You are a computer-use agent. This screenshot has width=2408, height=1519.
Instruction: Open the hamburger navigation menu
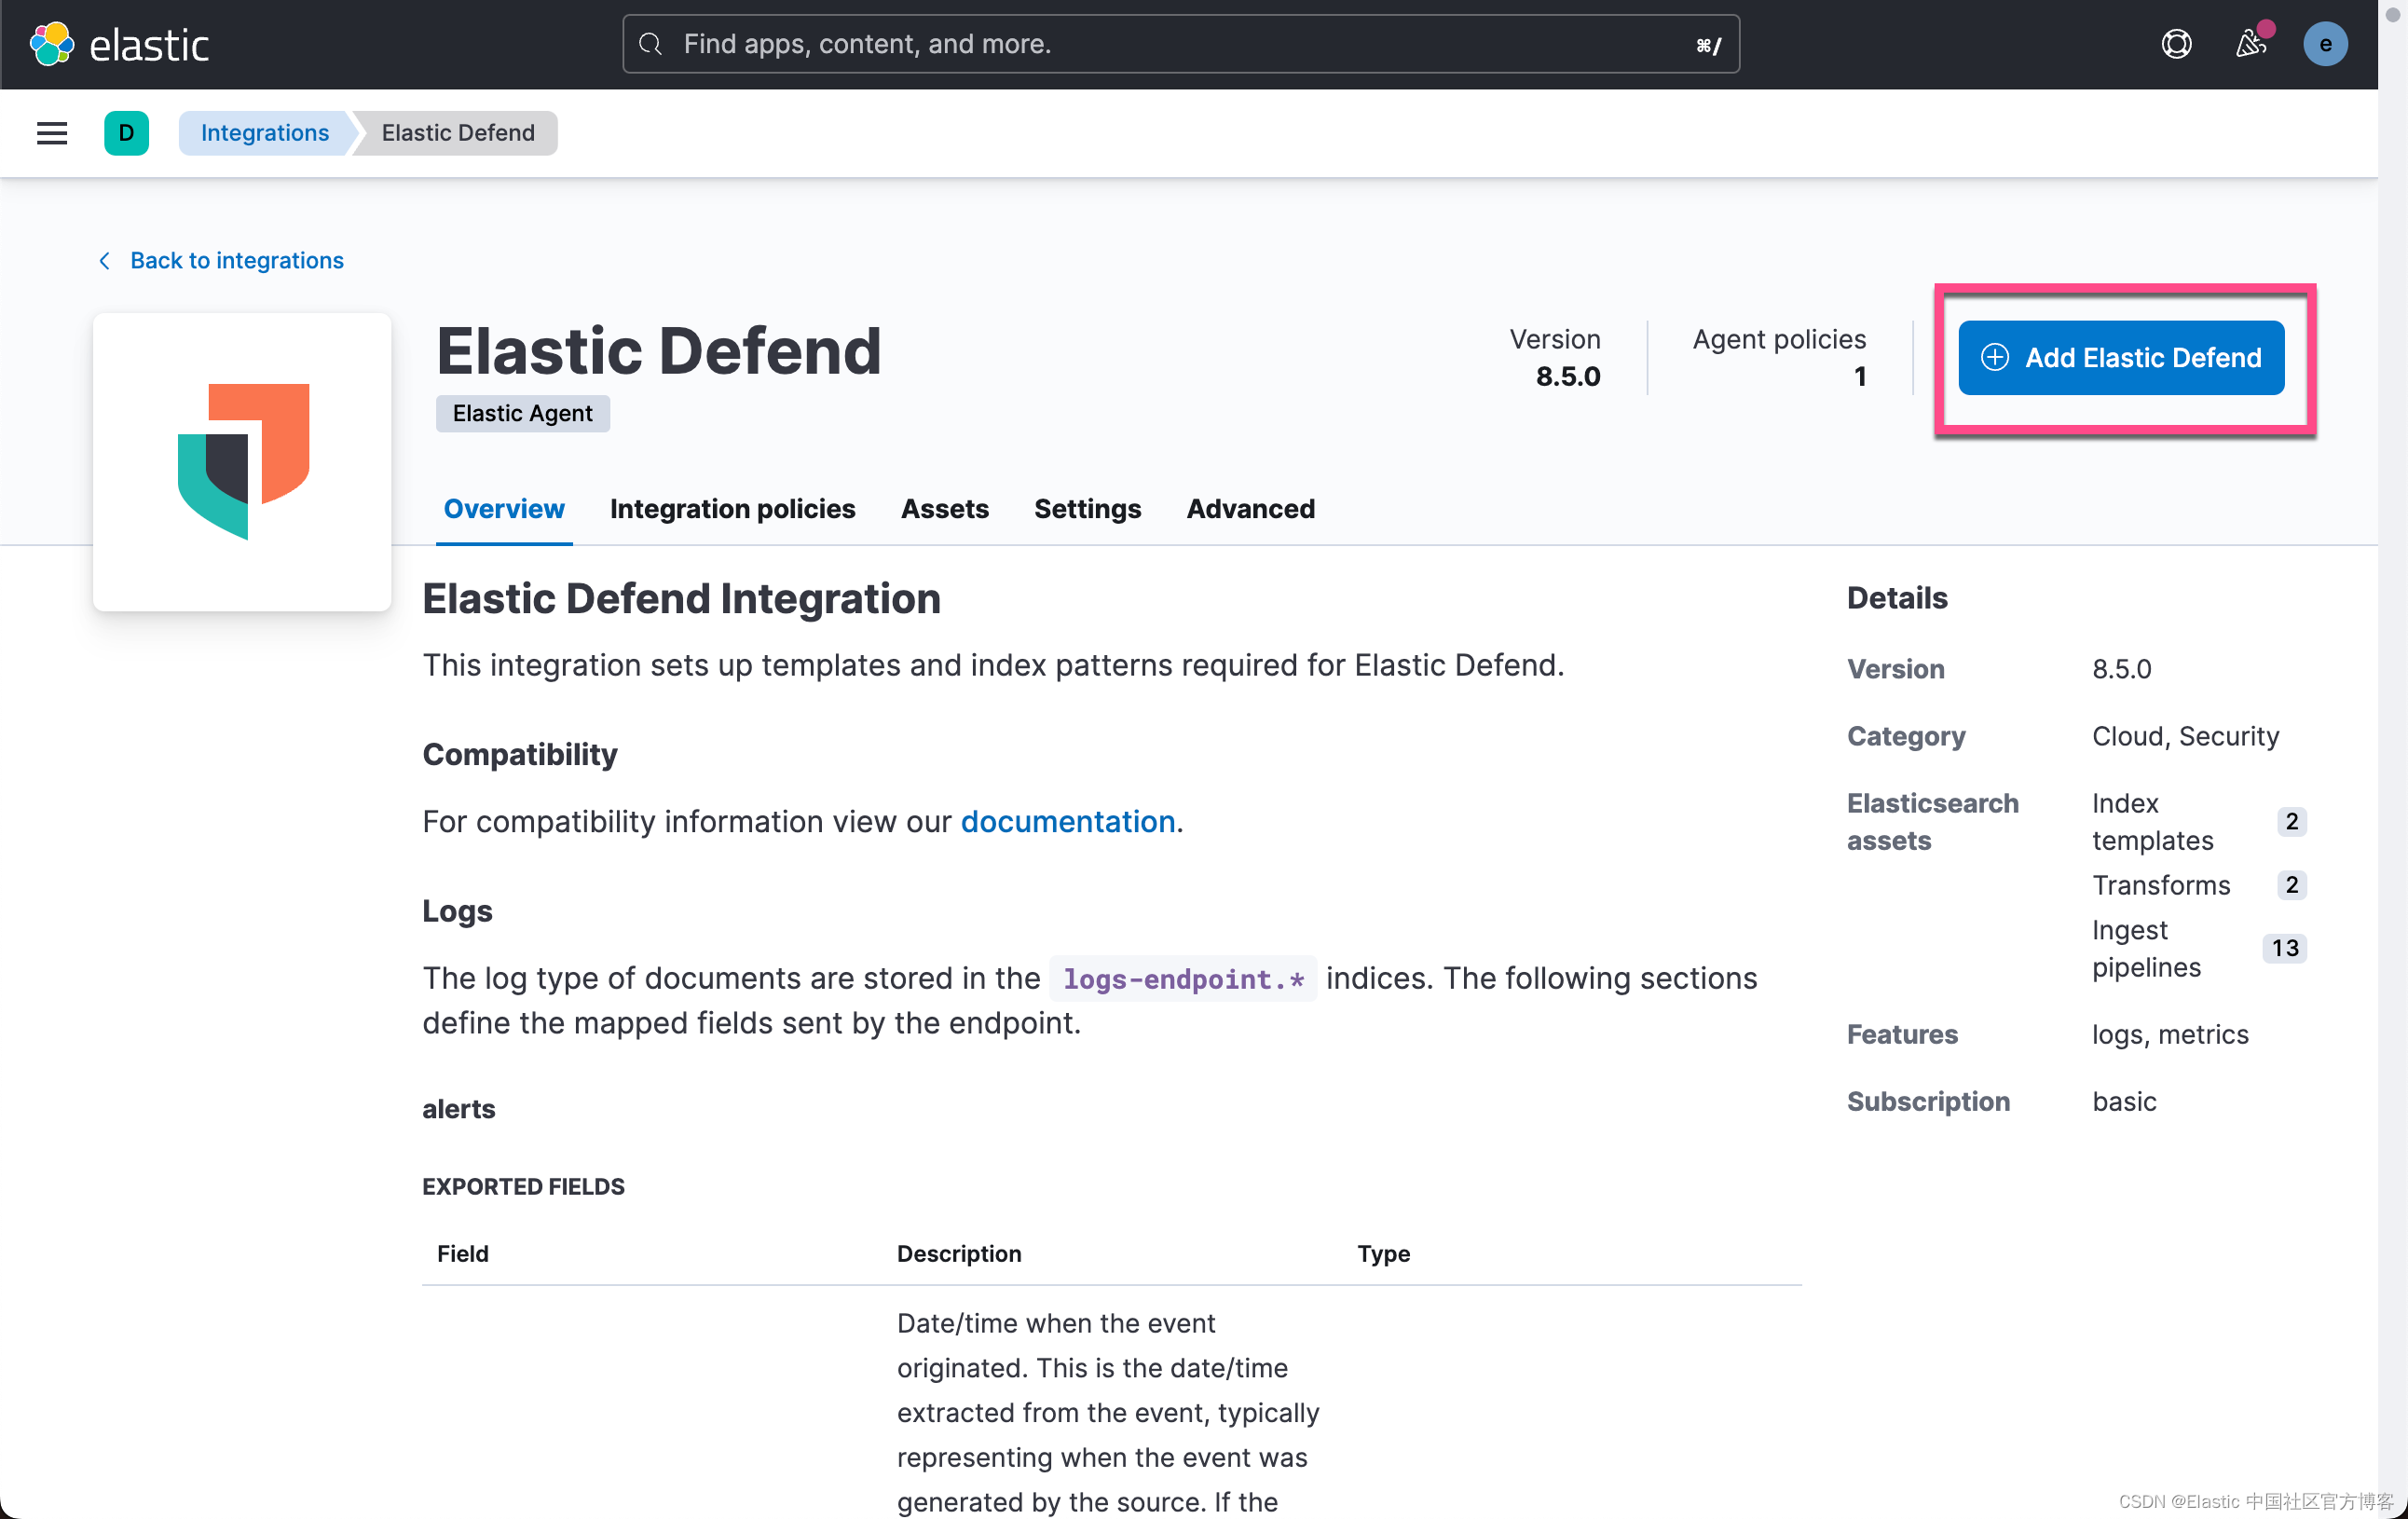point(52,133)
